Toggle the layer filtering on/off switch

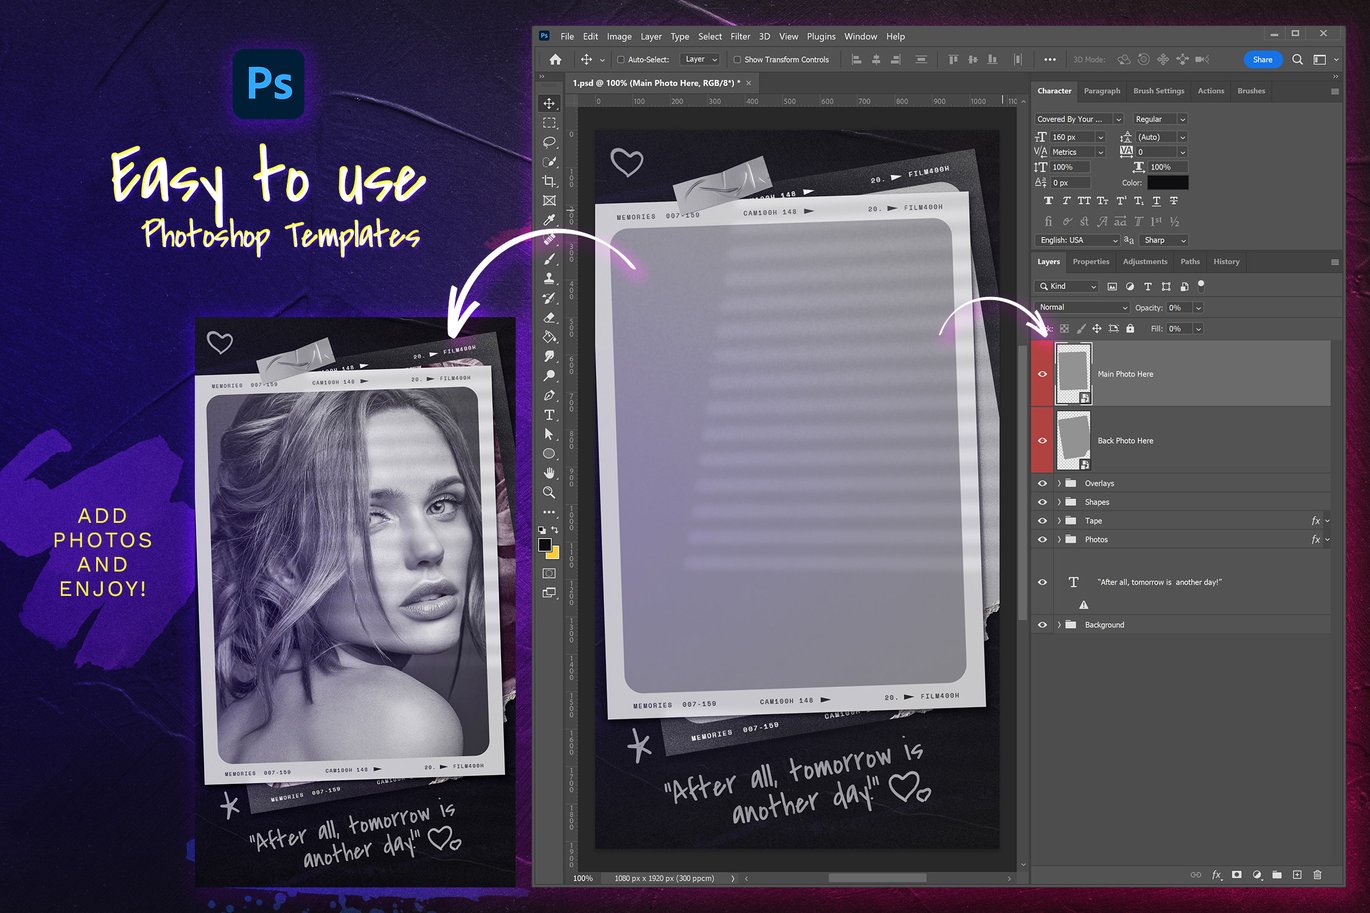coord(1201,286)
